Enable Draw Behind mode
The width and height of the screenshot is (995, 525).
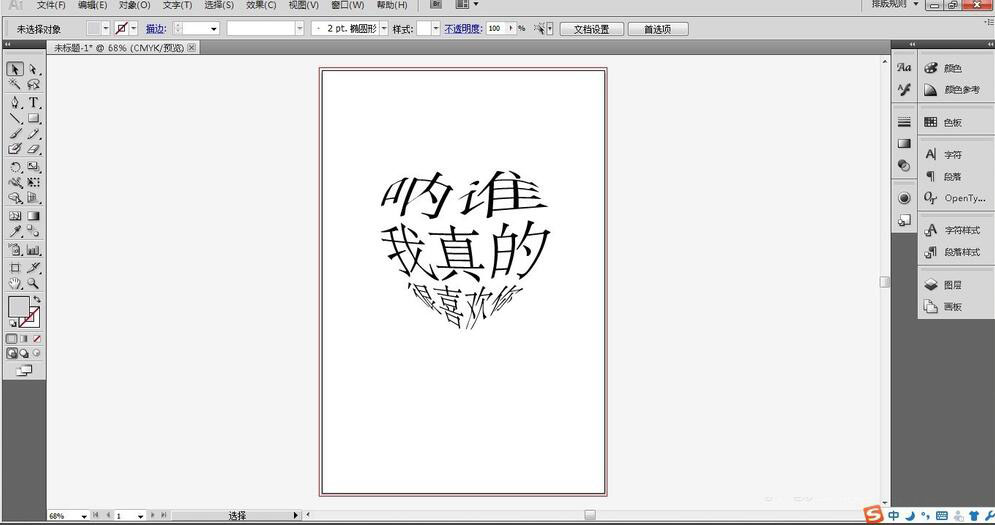24,354
